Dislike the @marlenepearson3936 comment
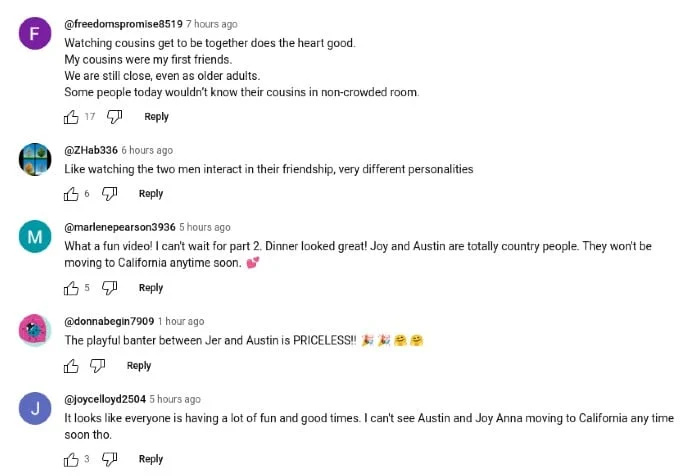Image resolution: width=680 pixels, height=476 pixels. click(x=109, y=288)
